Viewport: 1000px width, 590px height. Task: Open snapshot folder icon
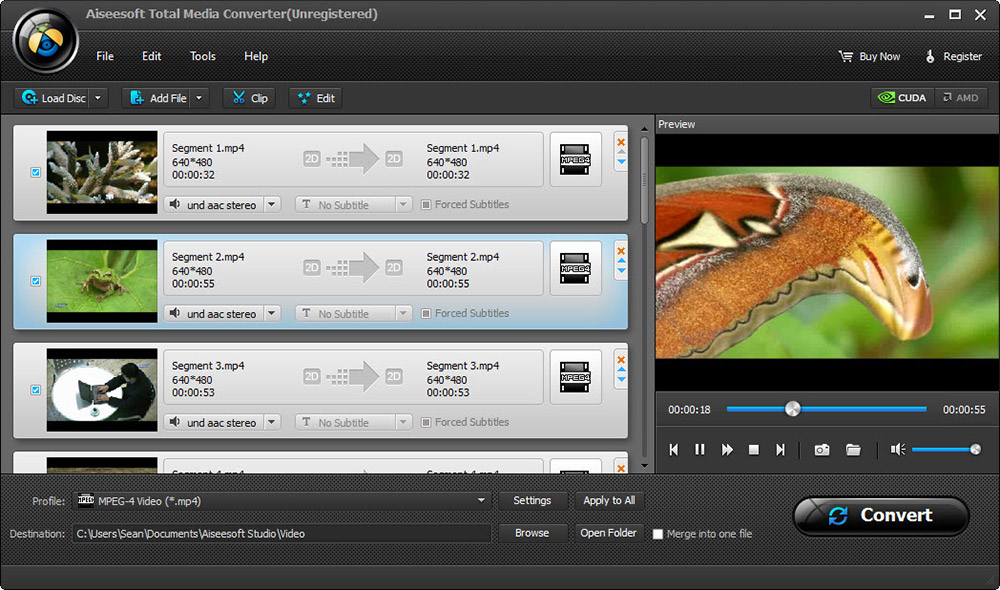(x=853, y=450)
